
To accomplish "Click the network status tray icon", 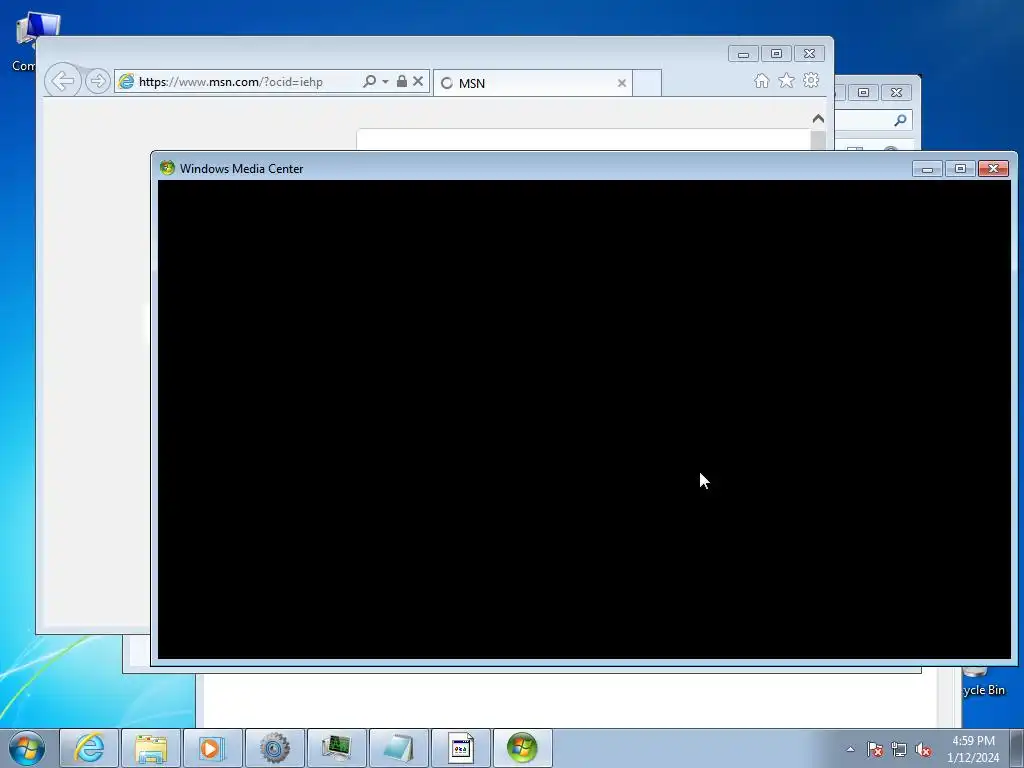I will tap(899, 749).
